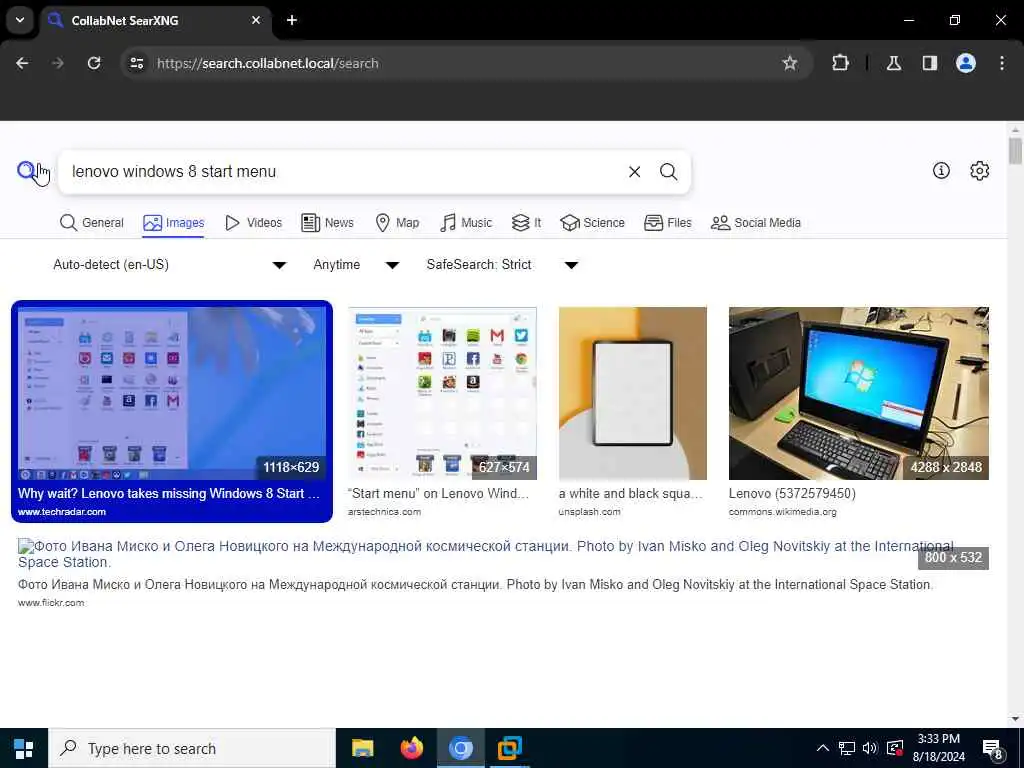The image size is (1024, 768).
Task: Open the Map tab
Action: coord(397,223)
